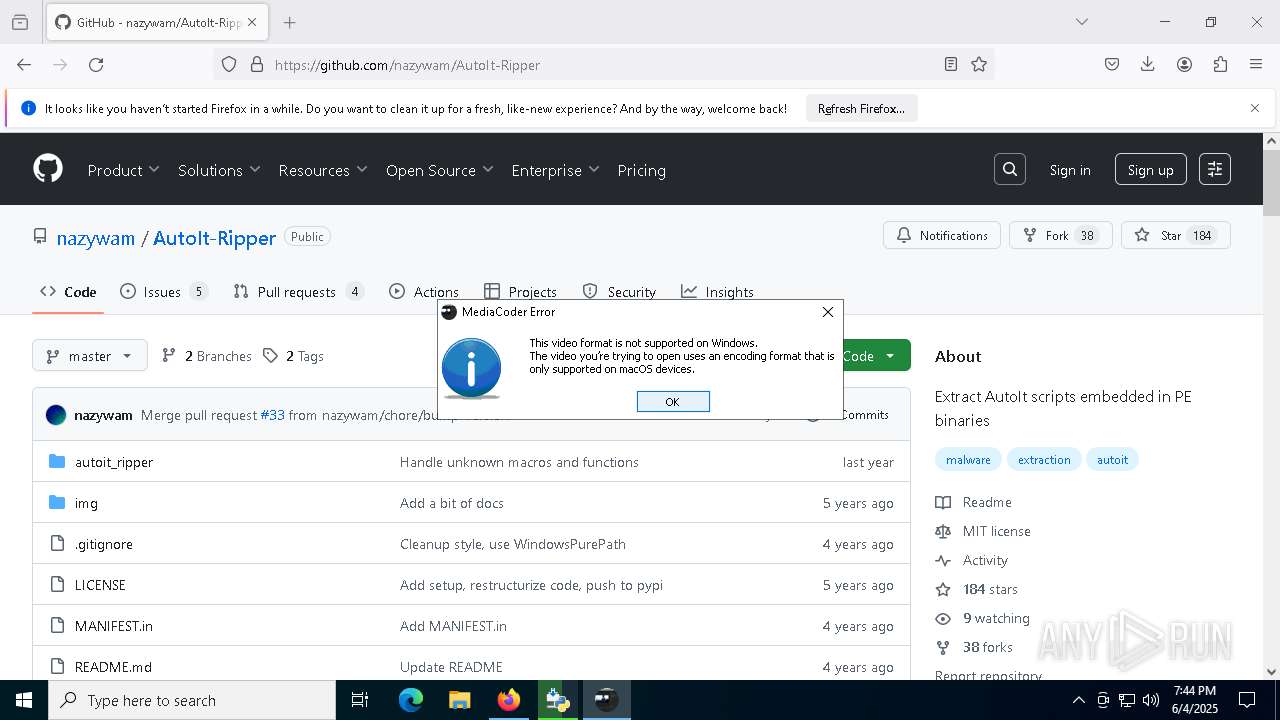This screenshot has width=1280, height=720.
Task: Switch to the Projects tab
Action: [x=520, y=292]
